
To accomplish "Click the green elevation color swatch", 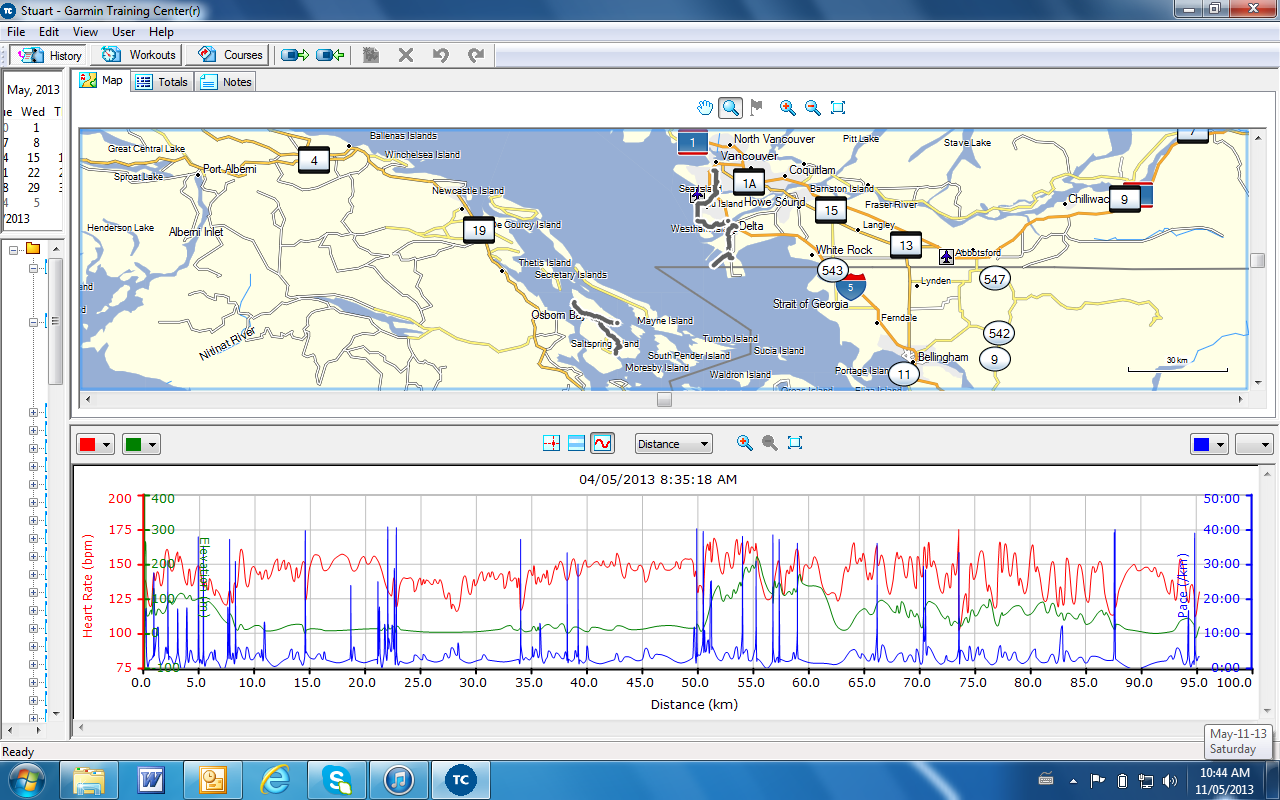I will 133,445.
